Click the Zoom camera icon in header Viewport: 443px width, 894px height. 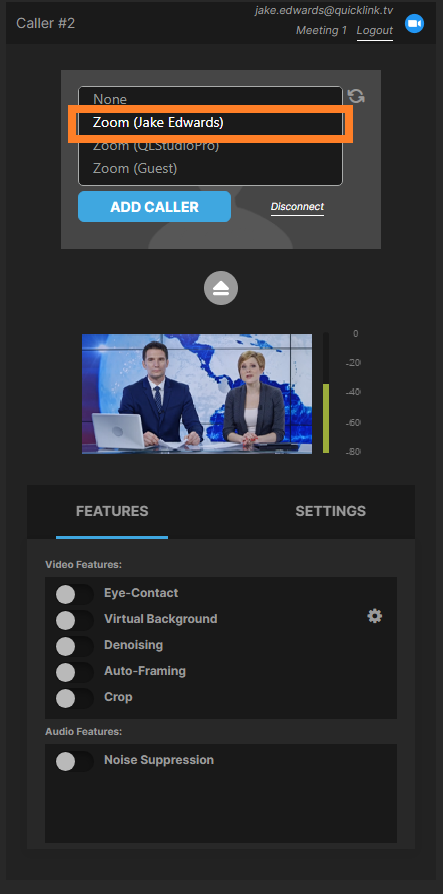[414, 24]
